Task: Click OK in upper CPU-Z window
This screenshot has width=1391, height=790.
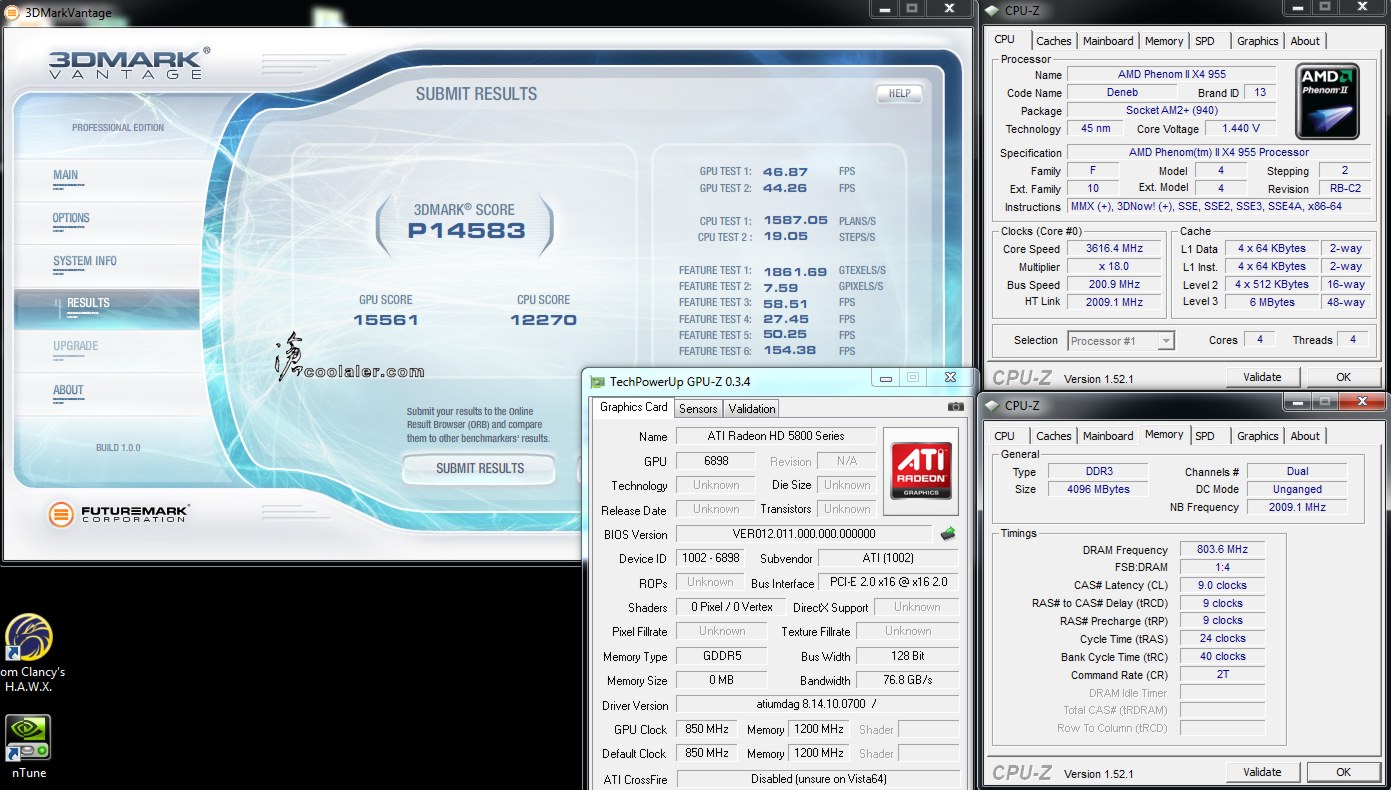Action: 1343,377
